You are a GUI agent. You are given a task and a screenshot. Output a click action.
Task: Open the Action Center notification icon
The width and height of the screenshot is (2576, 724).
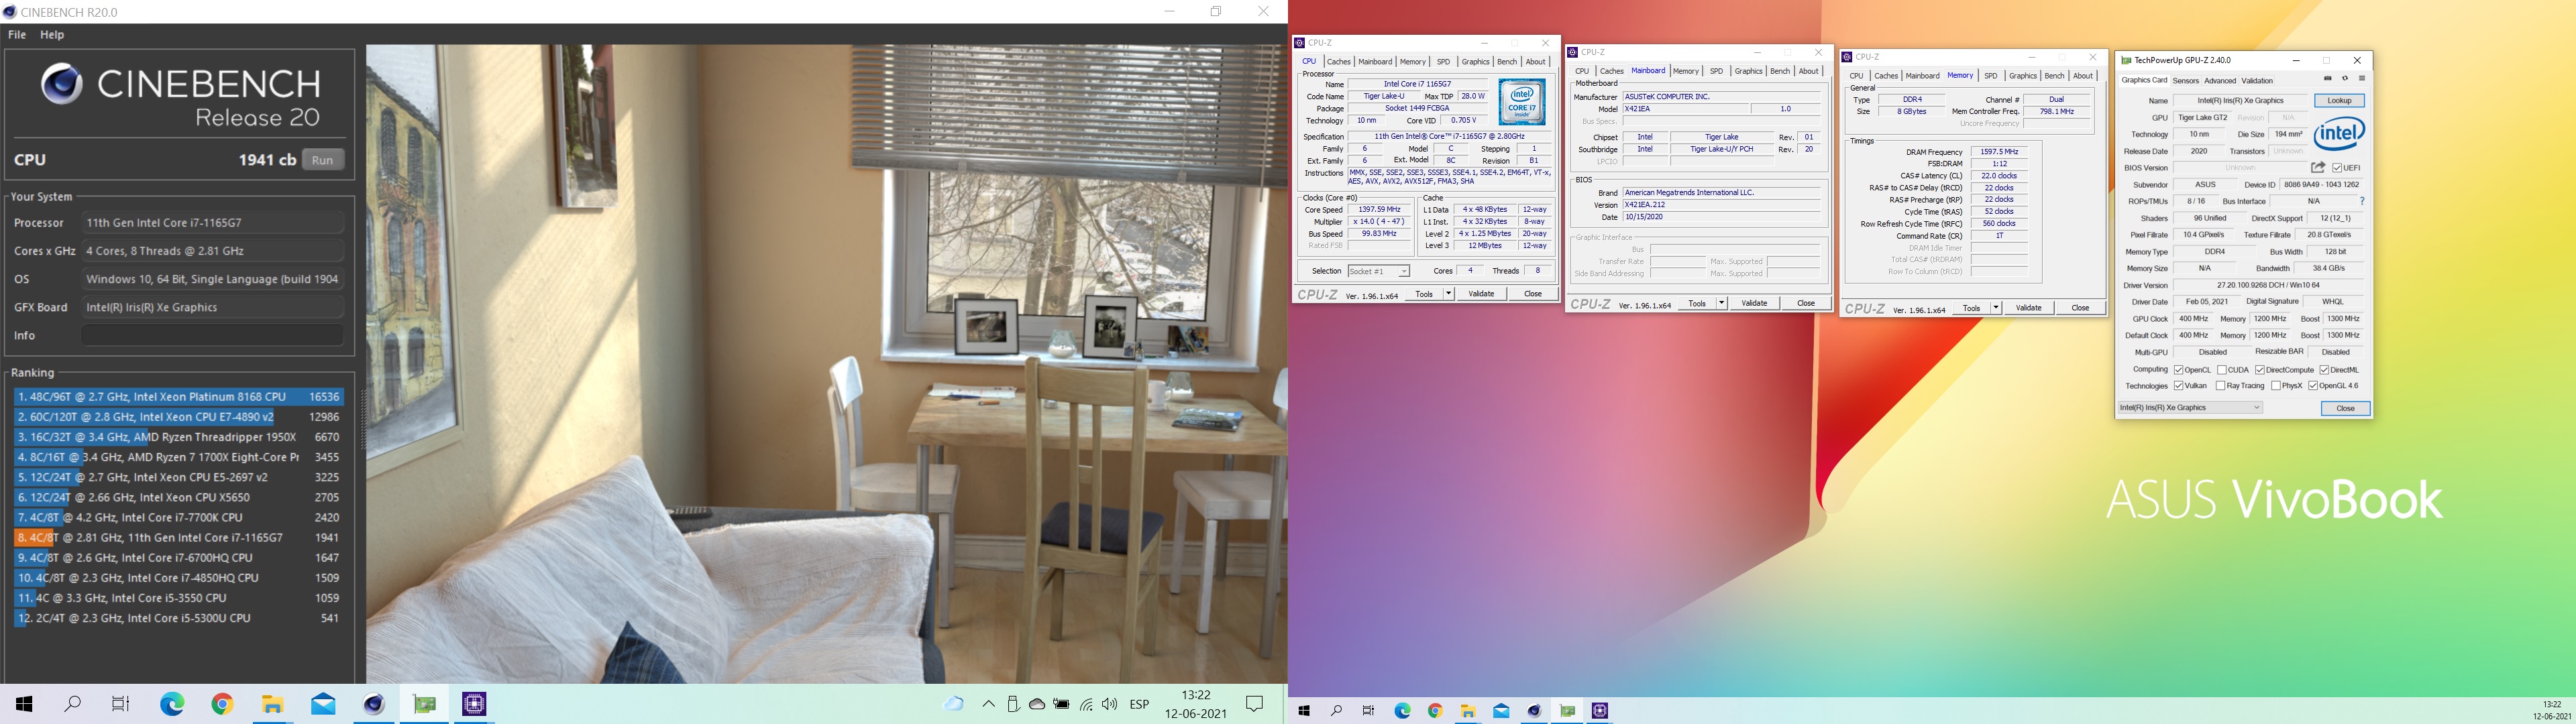pos(1255,704)
